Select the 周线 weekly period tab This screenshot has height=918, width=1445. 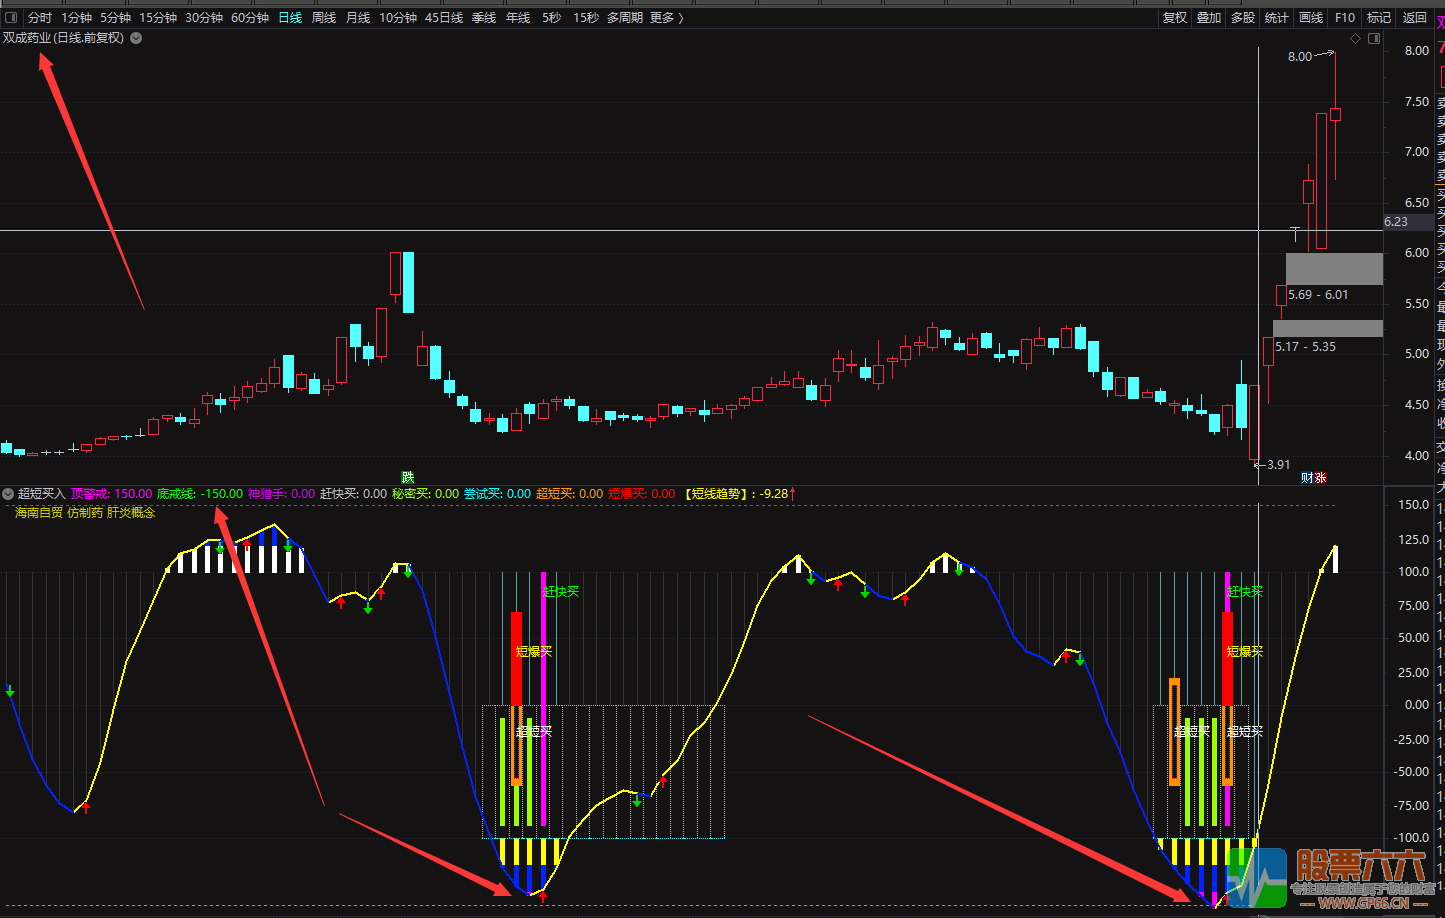tap(324, 17)
